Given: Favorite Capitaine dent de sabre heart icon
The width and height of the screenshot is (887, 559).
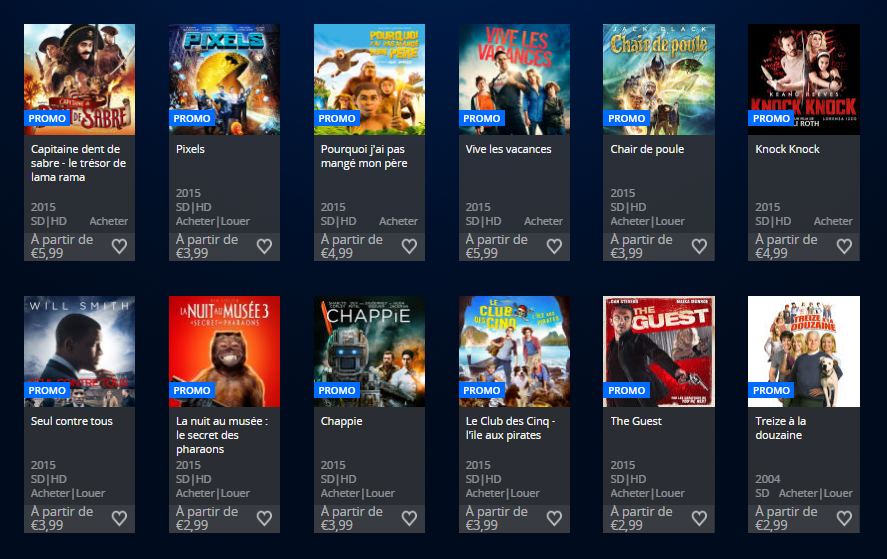Looking at the screenshot, I should [x=119, y=246].
